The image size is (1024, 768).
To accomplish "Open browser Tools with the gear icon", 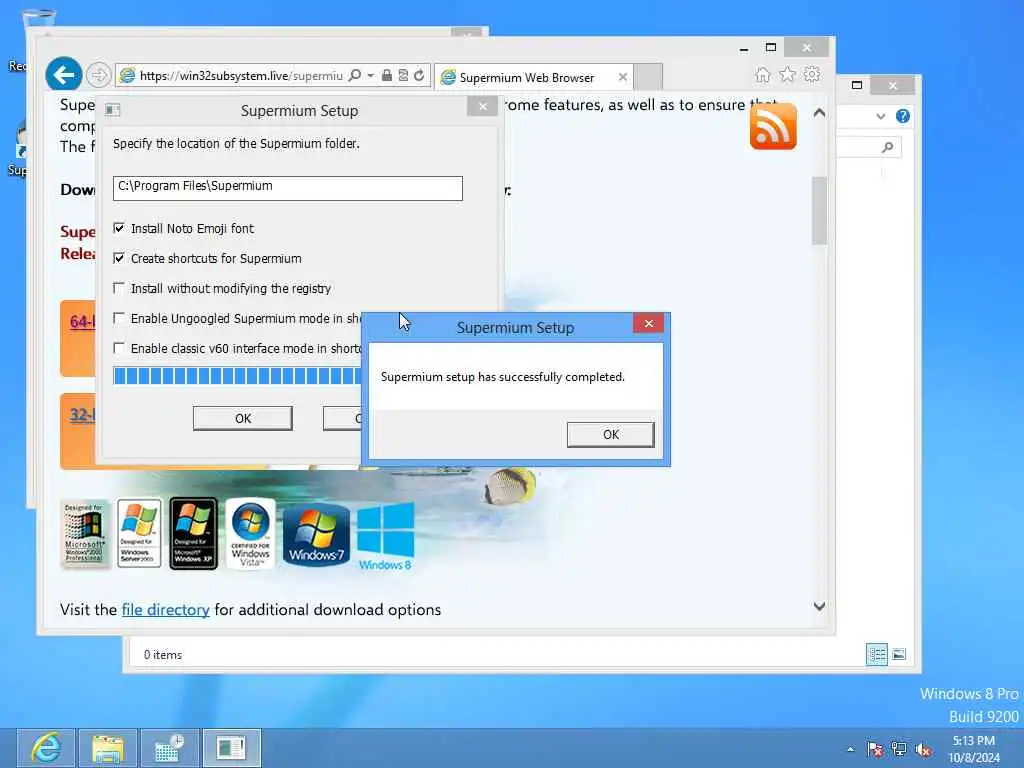I will click(x=812, y=74).
